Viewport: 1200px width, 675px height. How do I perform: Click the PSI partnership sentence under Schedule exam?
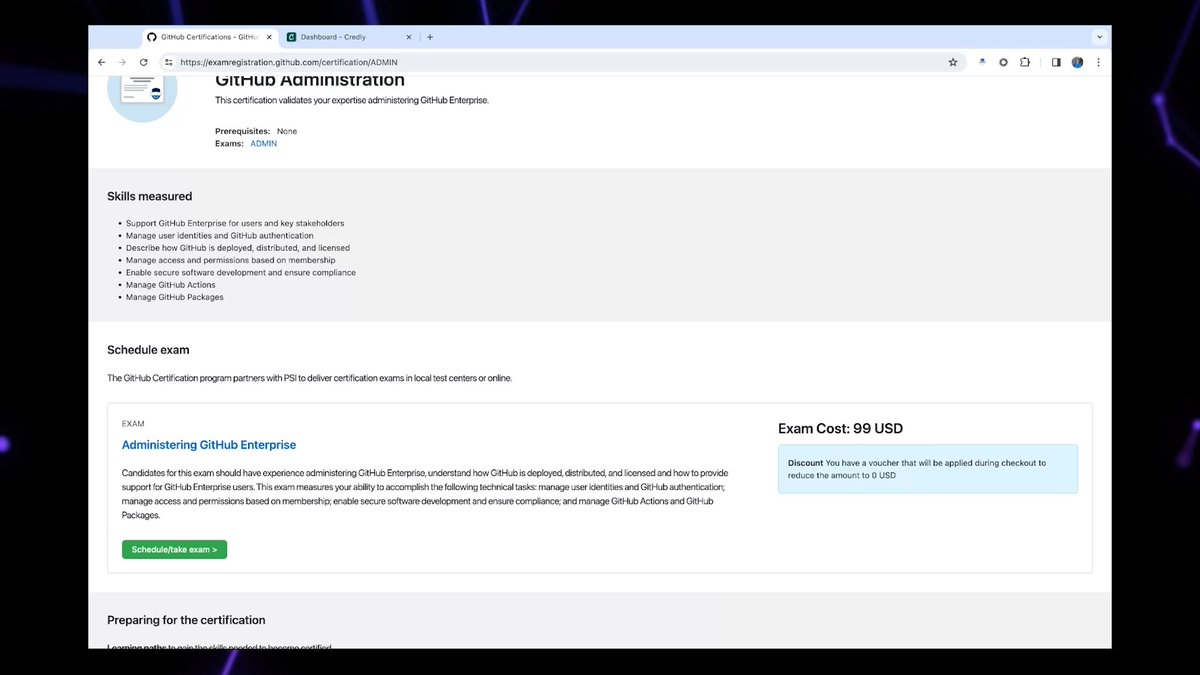tap(309, 378)
